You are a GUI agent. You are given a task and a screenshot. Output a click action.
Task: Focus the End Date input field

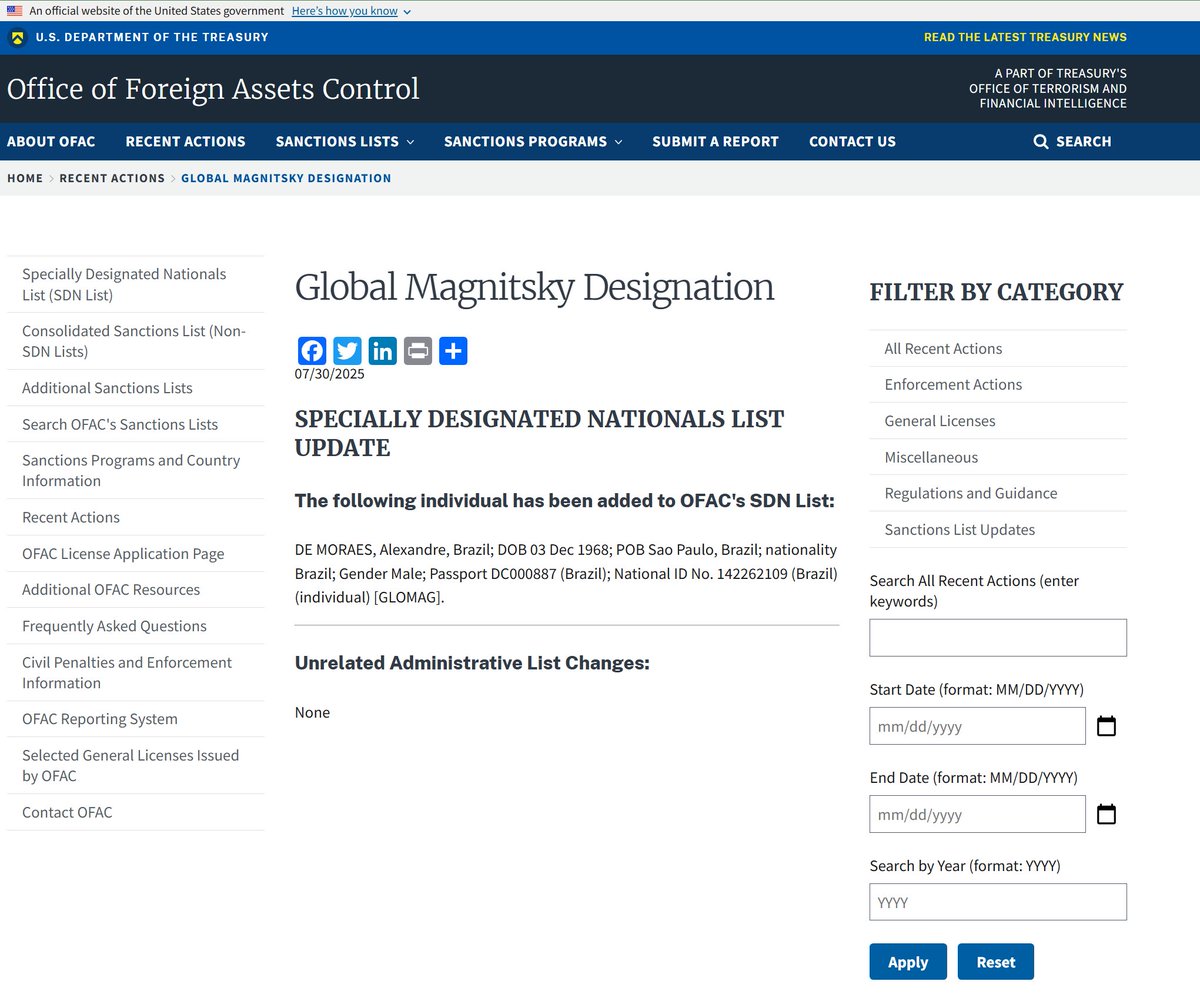977,814
